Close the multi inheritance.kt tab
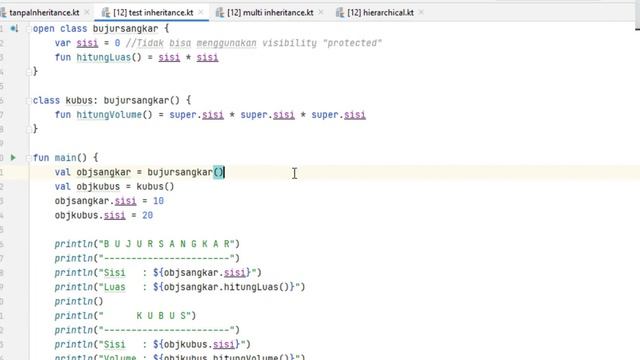 coord(321,13)
